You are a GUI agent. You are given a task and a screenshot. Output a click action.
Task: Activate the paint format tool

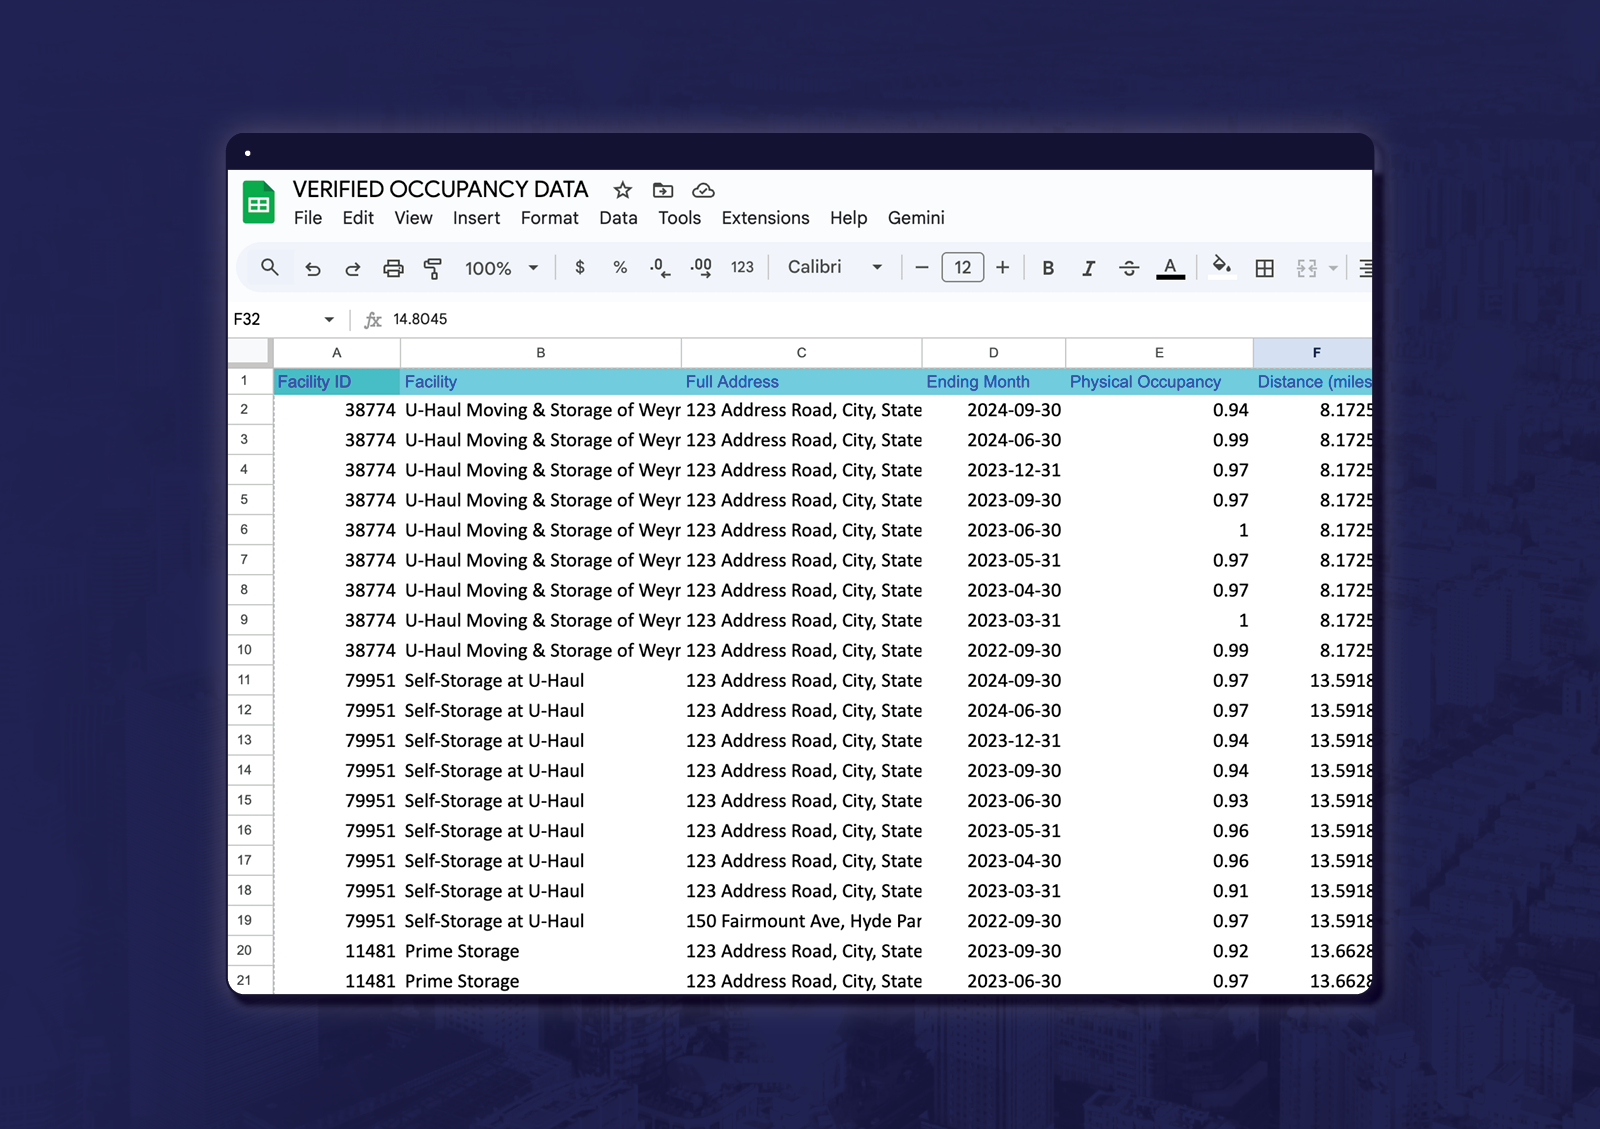tap(433, 268)
